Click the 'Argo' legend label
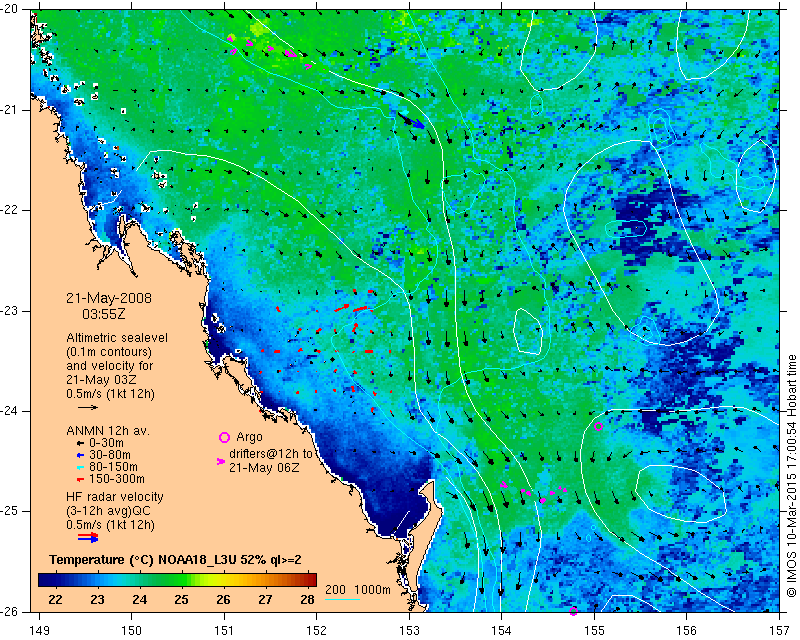Screen dimensions: 800x640 249,437
